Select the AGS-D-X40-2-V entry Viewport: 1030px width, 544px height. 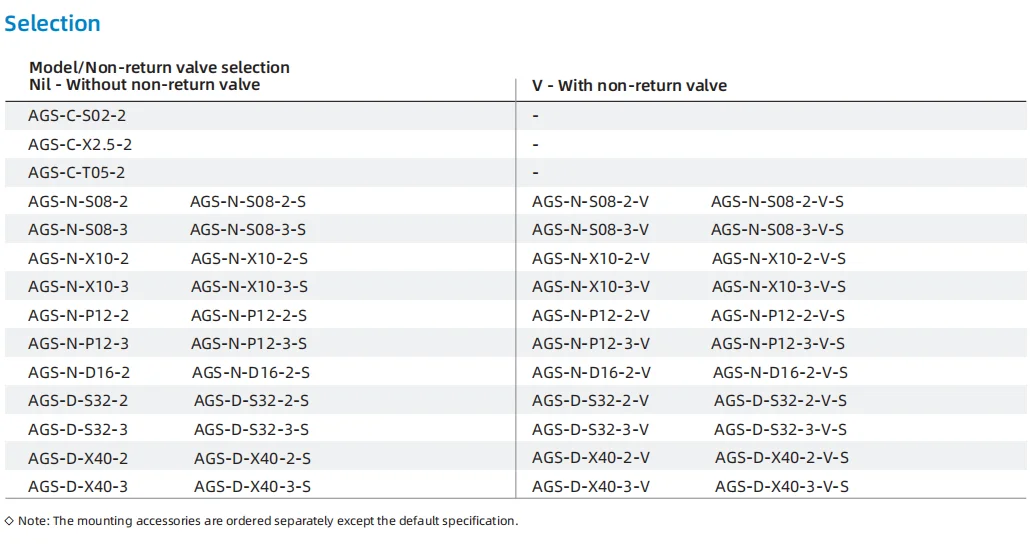591,458
